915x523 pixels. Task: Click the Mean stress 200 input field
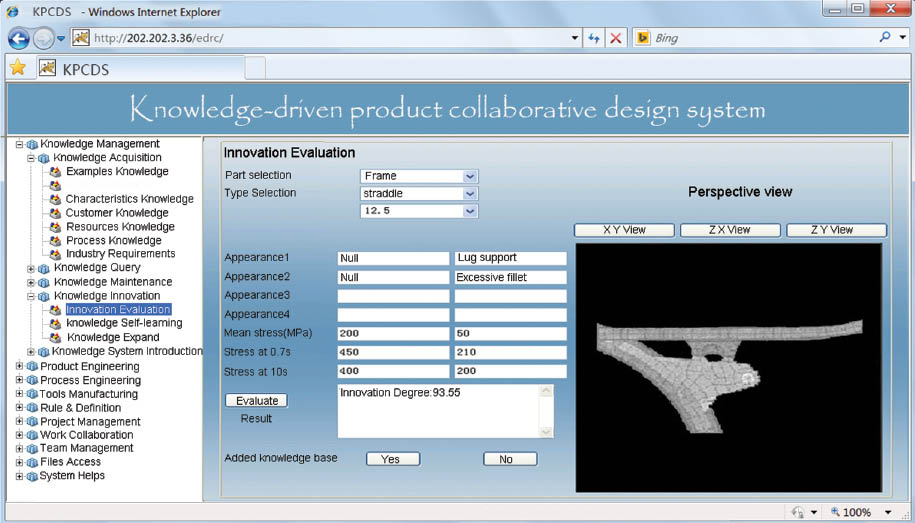coord(393,334)
